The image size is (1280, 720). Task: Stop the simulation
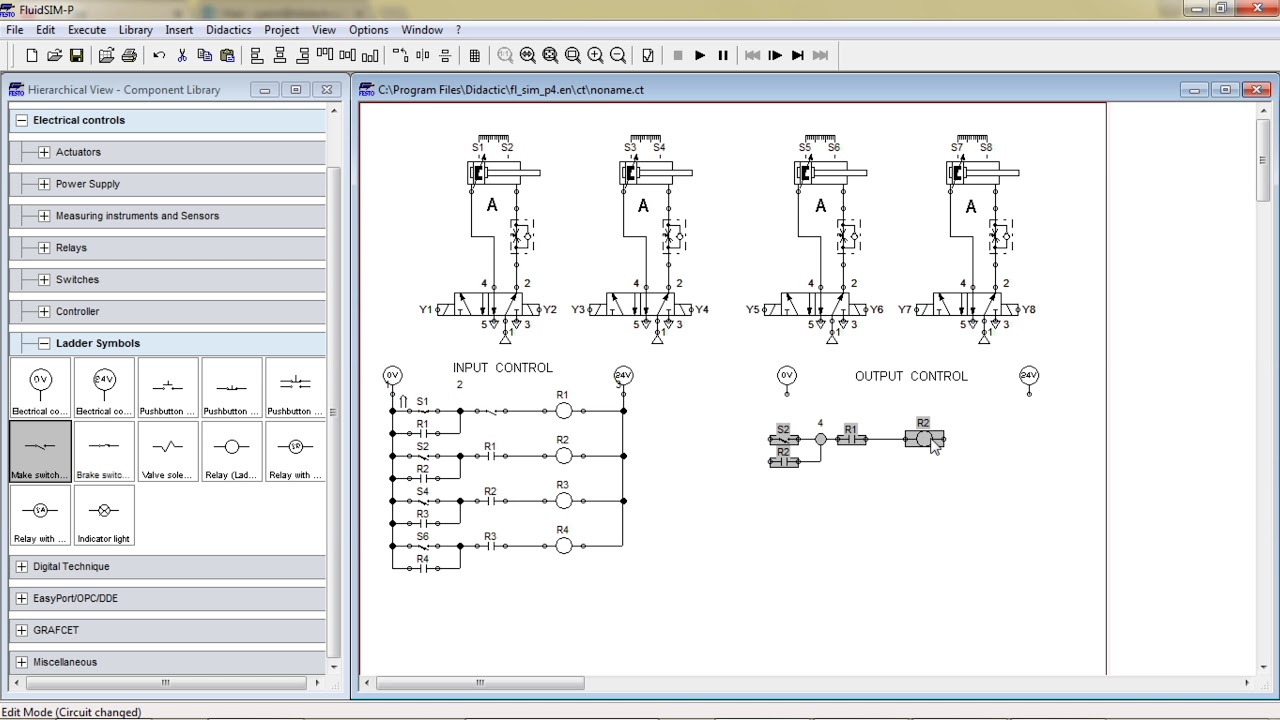click(x=678, y=56)
